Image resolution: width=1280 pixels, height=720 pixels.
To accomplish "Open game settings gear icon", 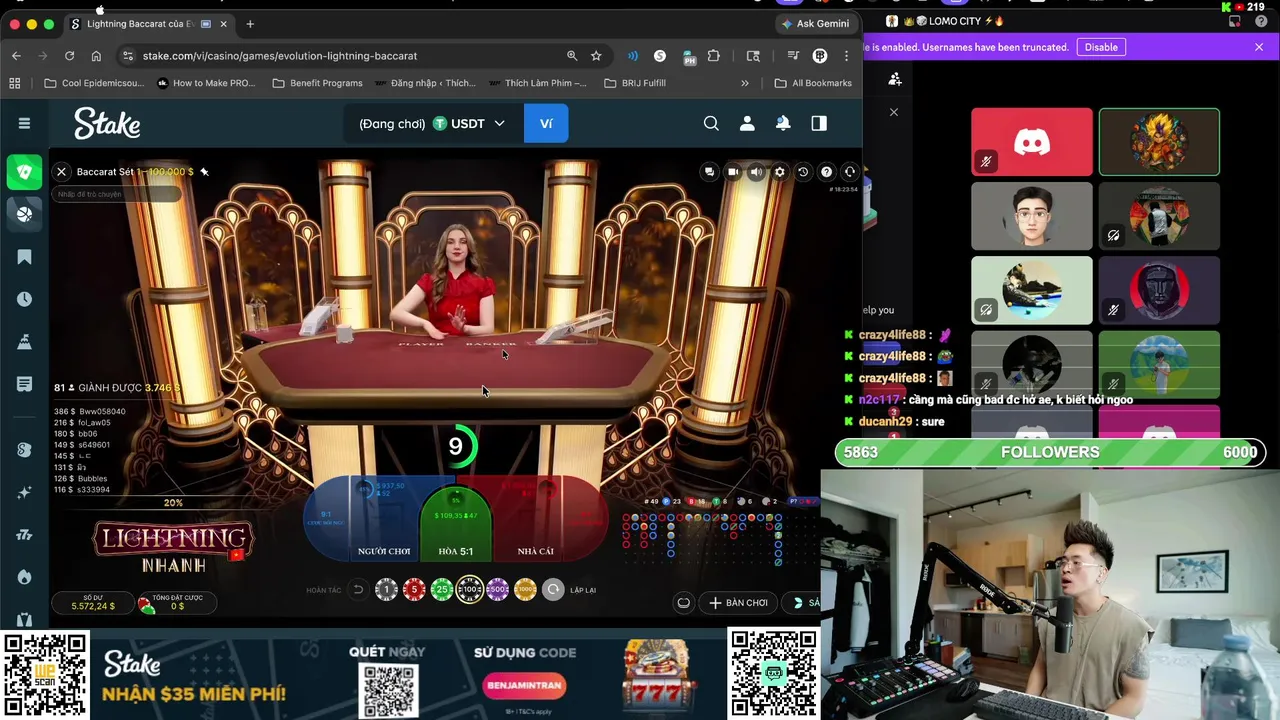I will pos(780,172).
